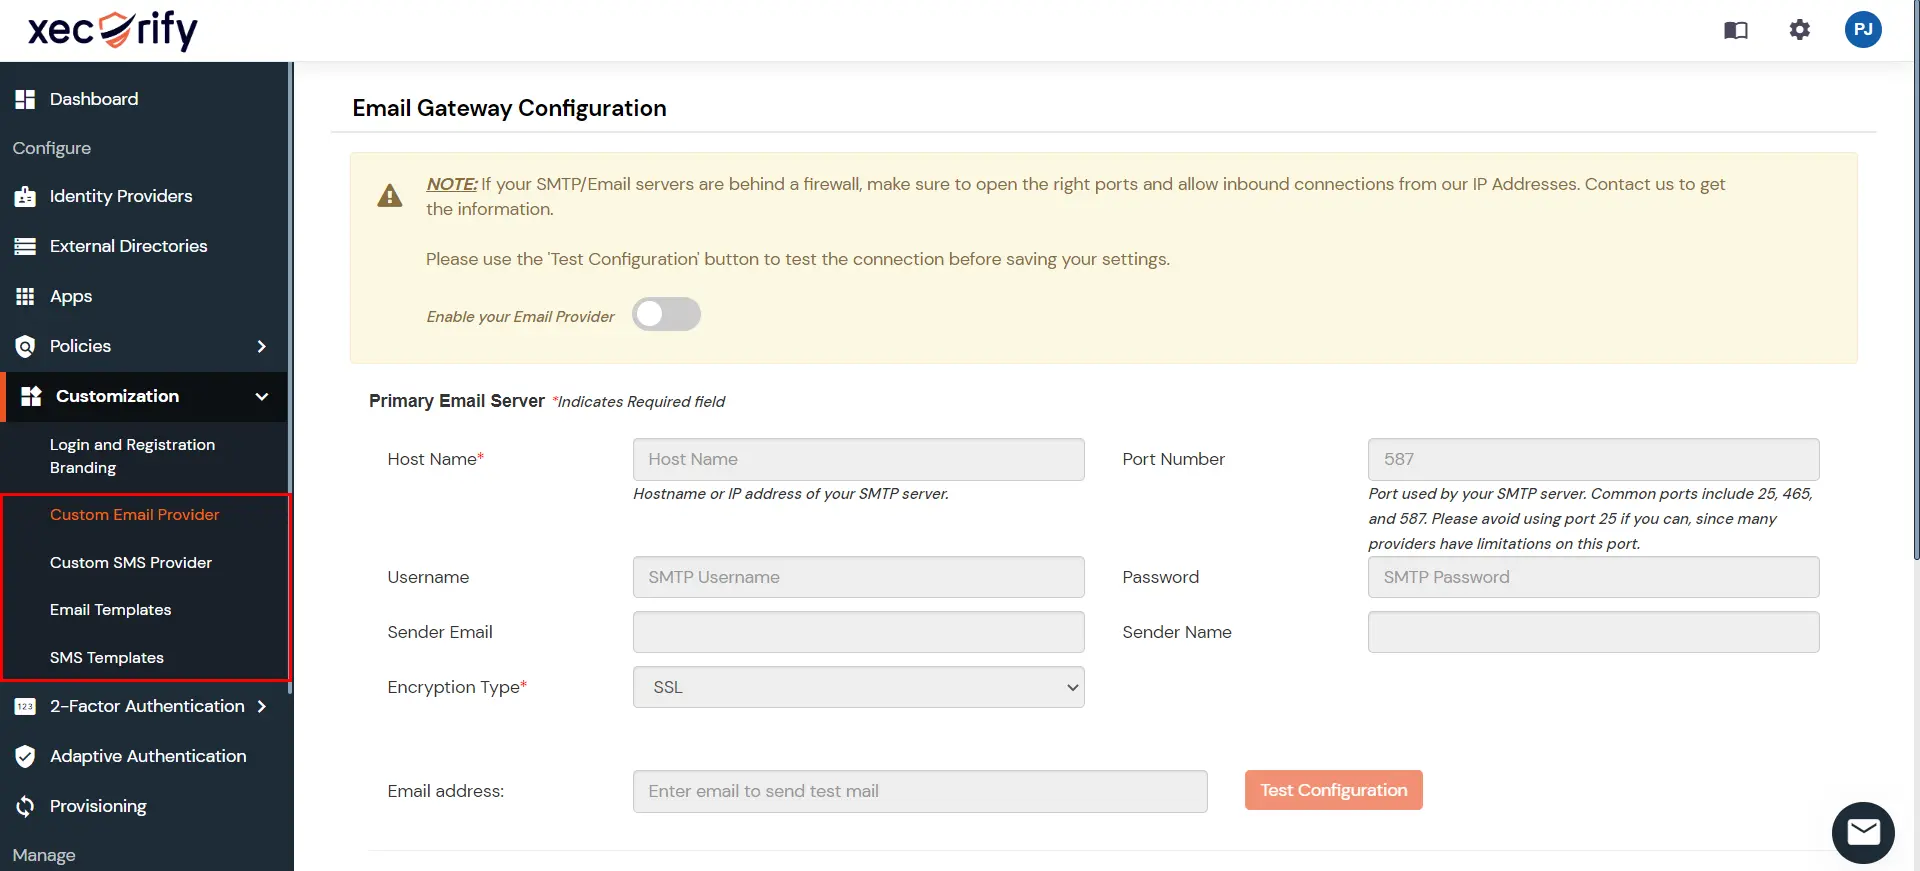Click the settings gear in the header

tap(1799, 30)
